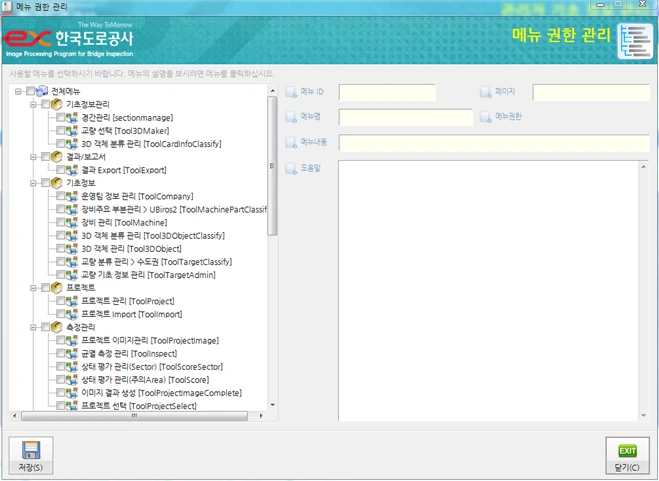The height and width of the screenshot is (481, 659).
Task: Click the icon beside 결과 Export [ToolExport]
Action: pyautogui.click(x=72, y=170)
